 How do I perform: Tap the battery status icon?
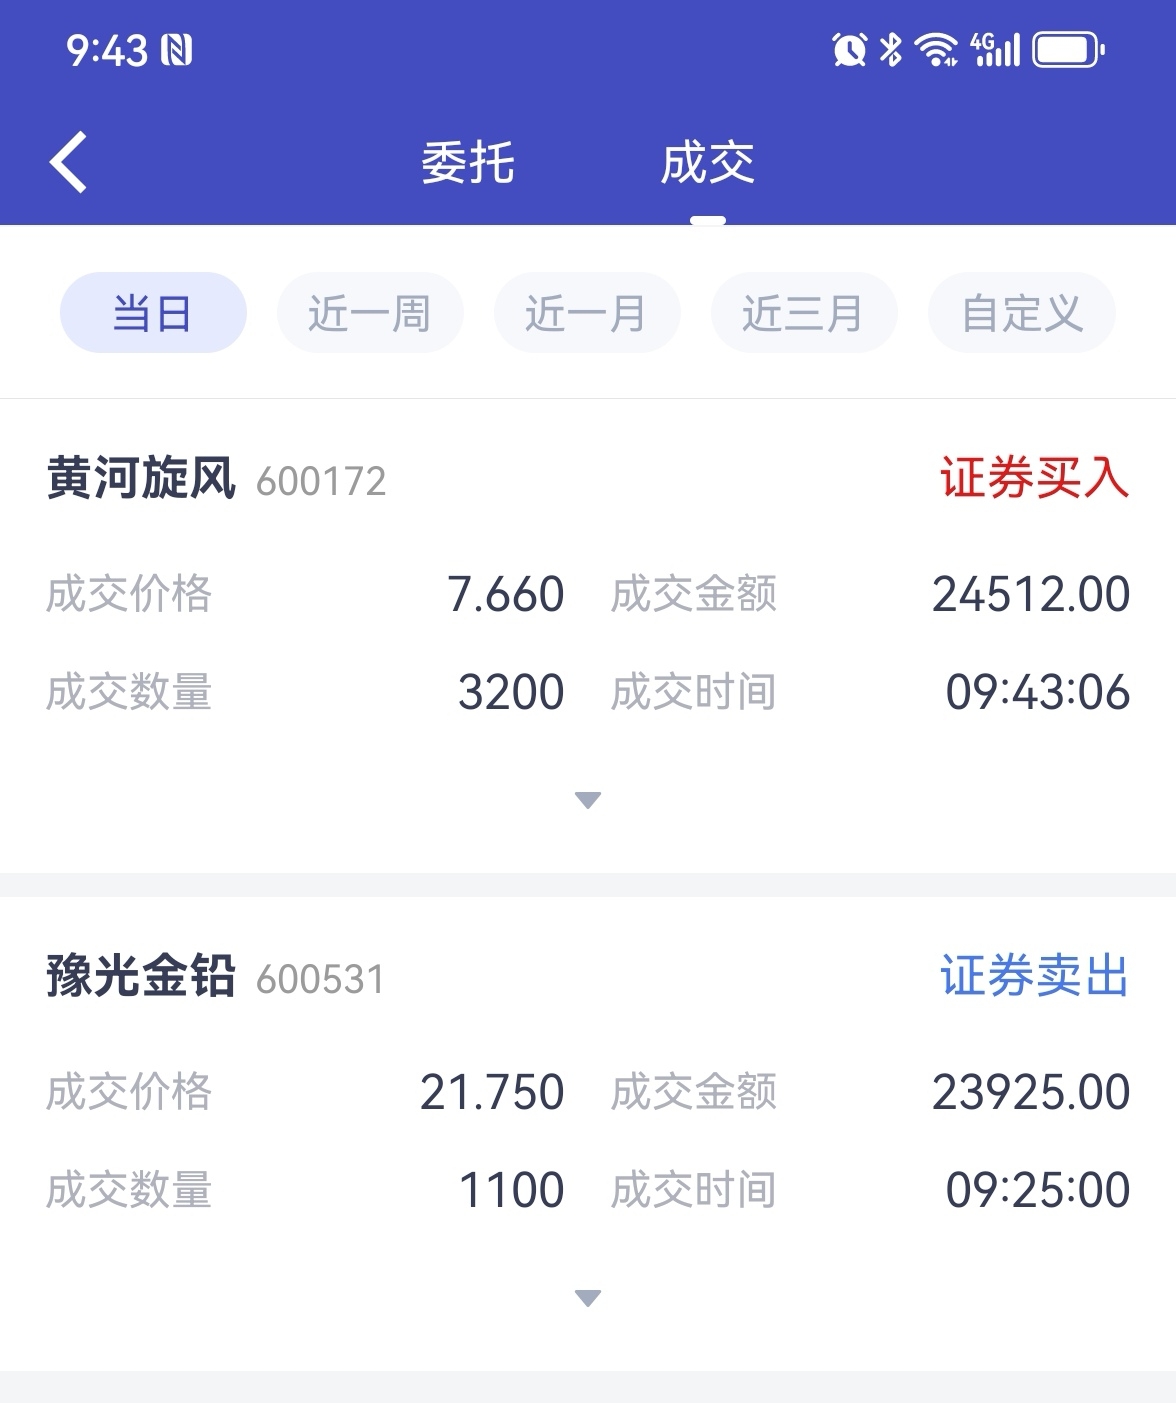tap(1068, 49)
